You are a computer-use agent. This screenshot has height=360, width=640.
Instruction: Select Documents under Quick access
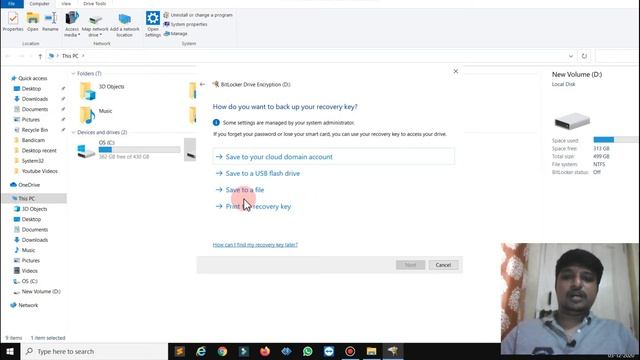(35, 109)
